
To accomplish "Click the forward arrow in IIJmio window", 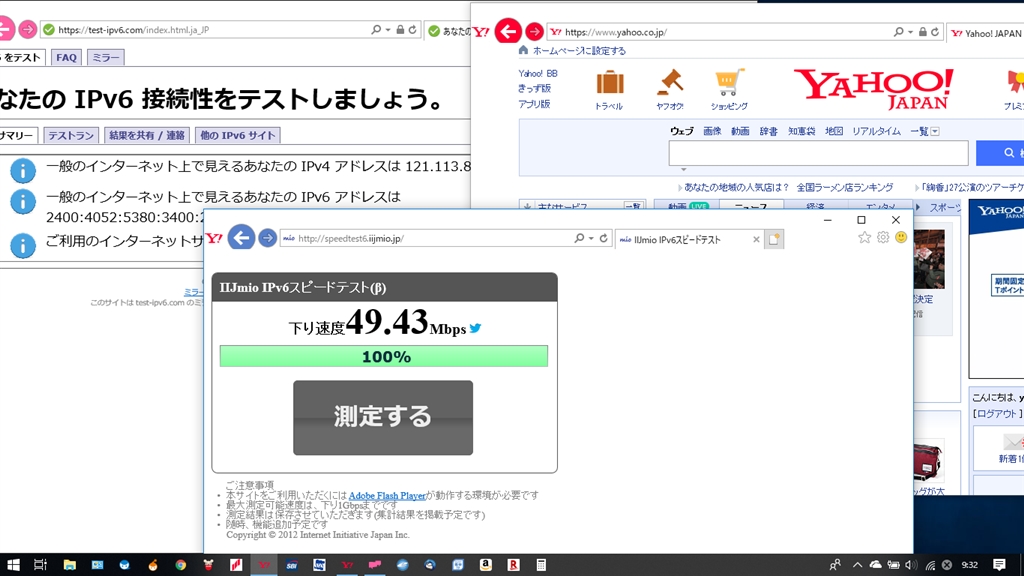I will [x=267, y=238].
